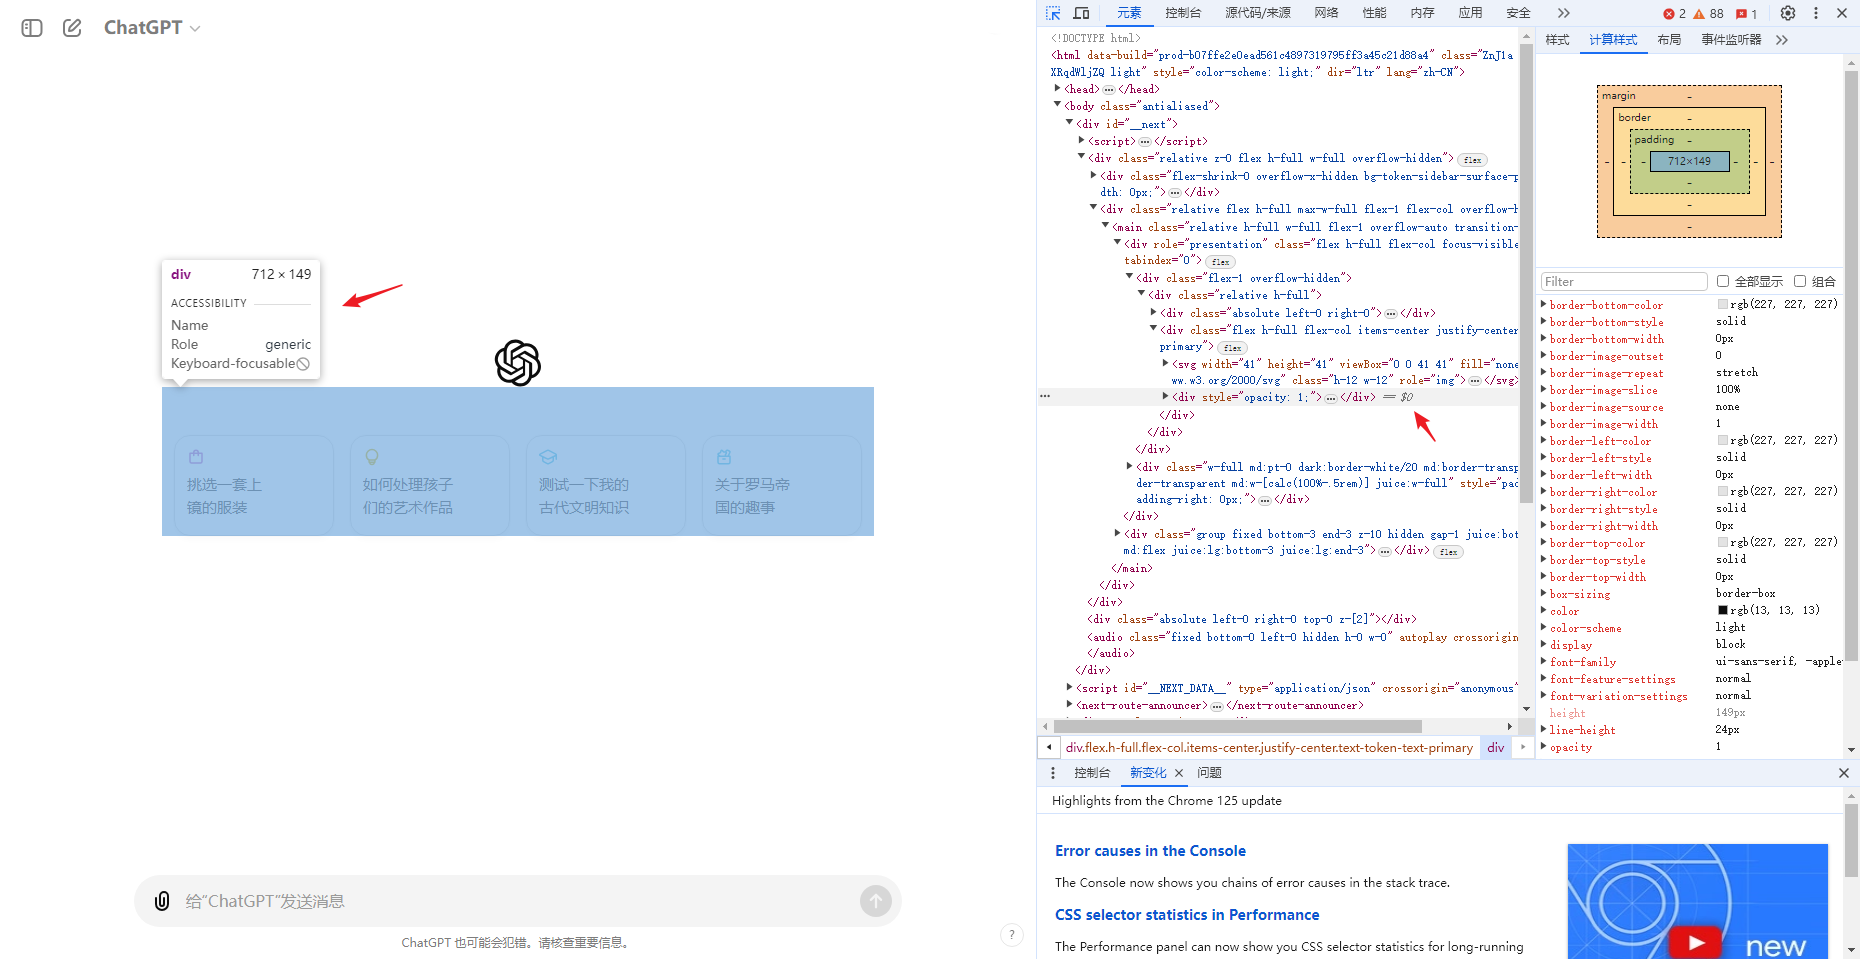
Task: Switch to the 网络 tab
Action: [1326, 13]
